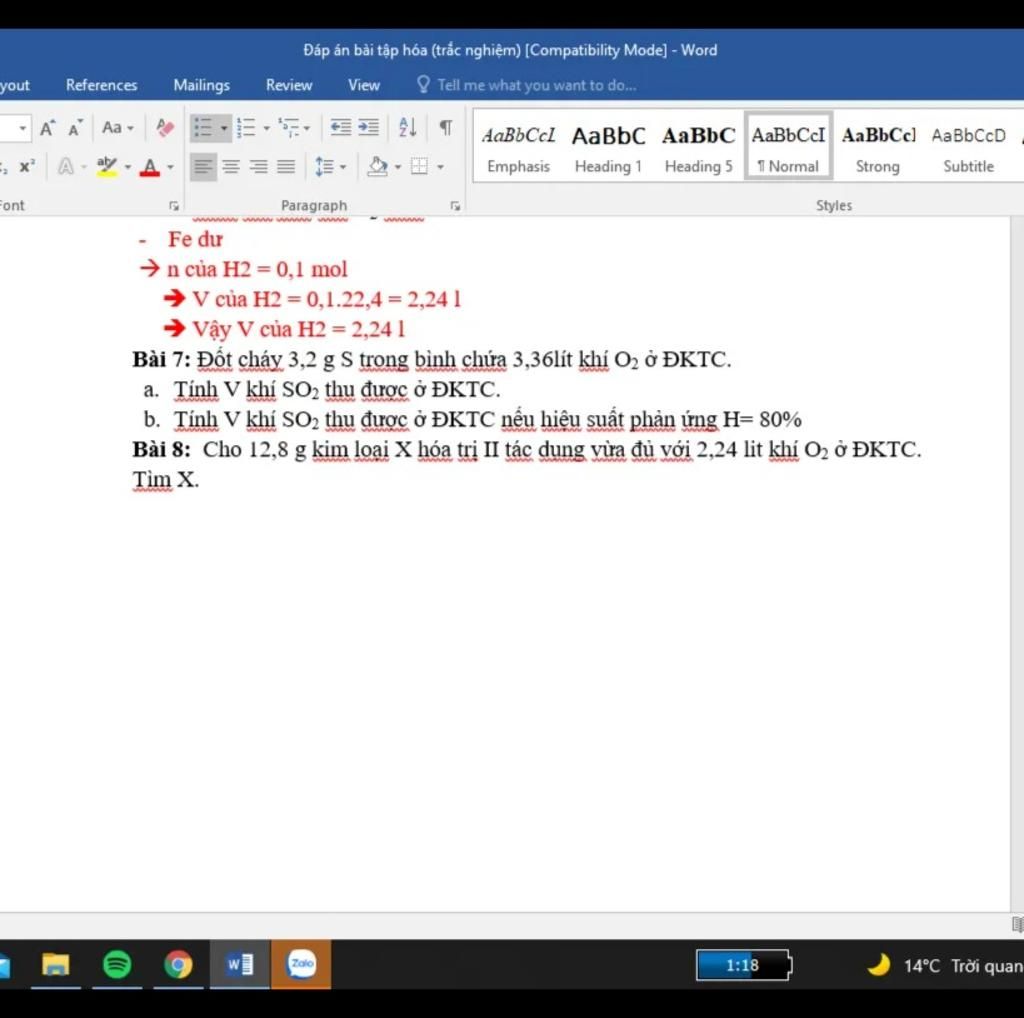
Task: Apply multilevel list formatting
Action: point(288,127)
